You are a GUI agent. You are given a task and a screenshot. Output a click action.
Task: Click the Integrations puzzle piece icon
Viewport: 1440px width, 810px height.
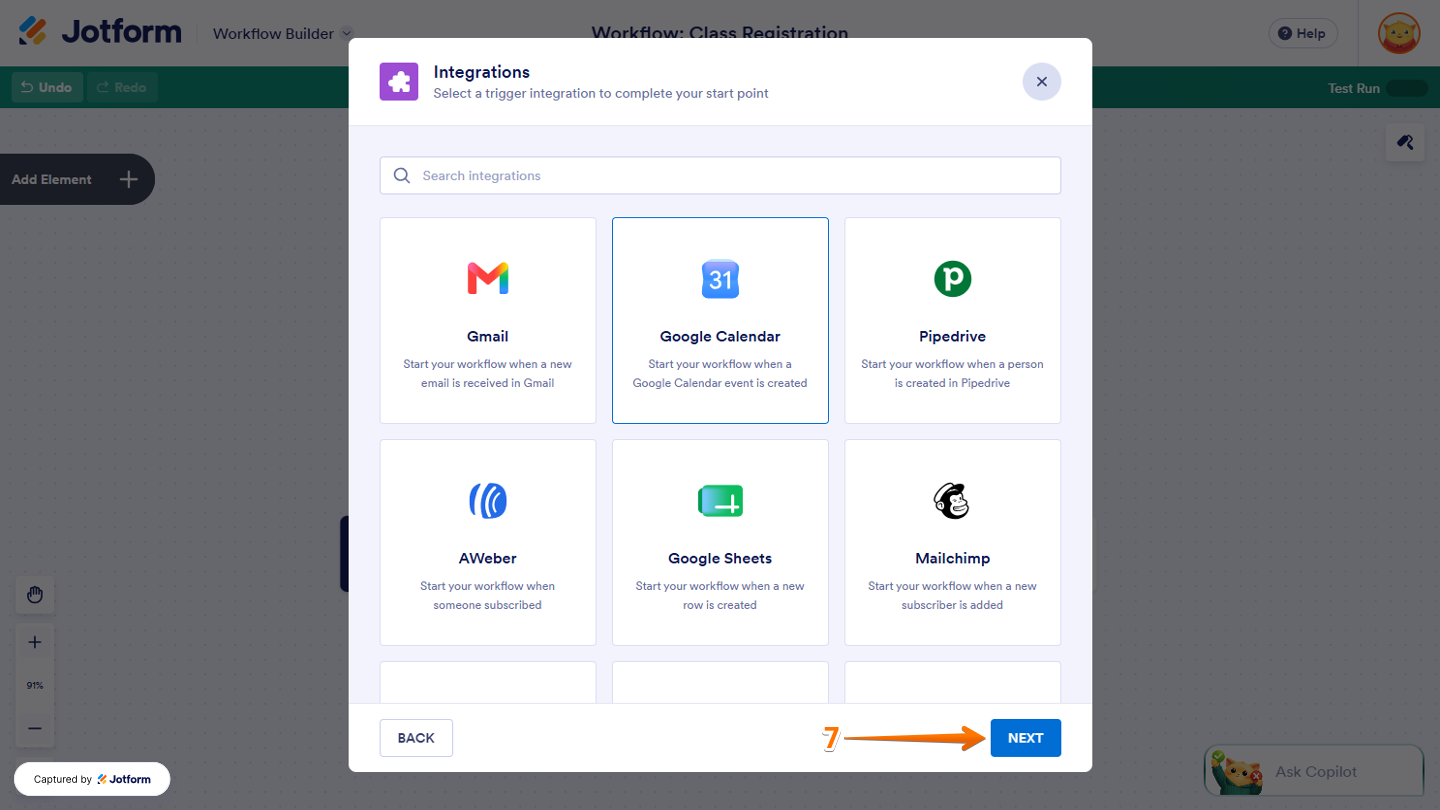point(399,82)
